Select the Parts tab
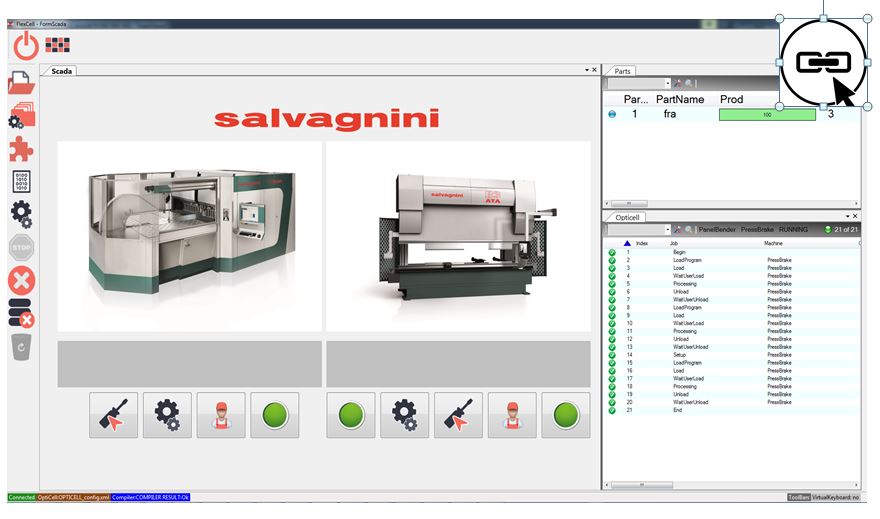The image size is (880, 519). 622,71
